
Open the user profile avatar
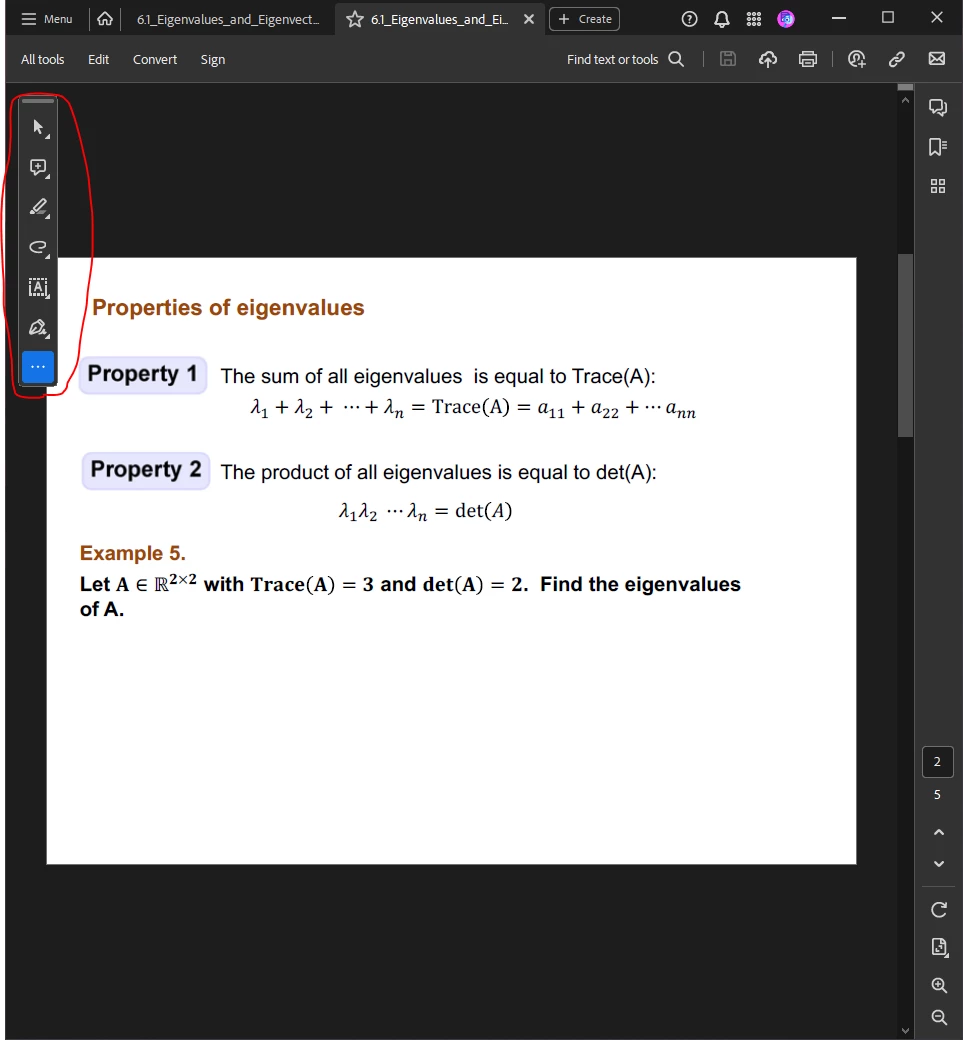click(786, 19)
